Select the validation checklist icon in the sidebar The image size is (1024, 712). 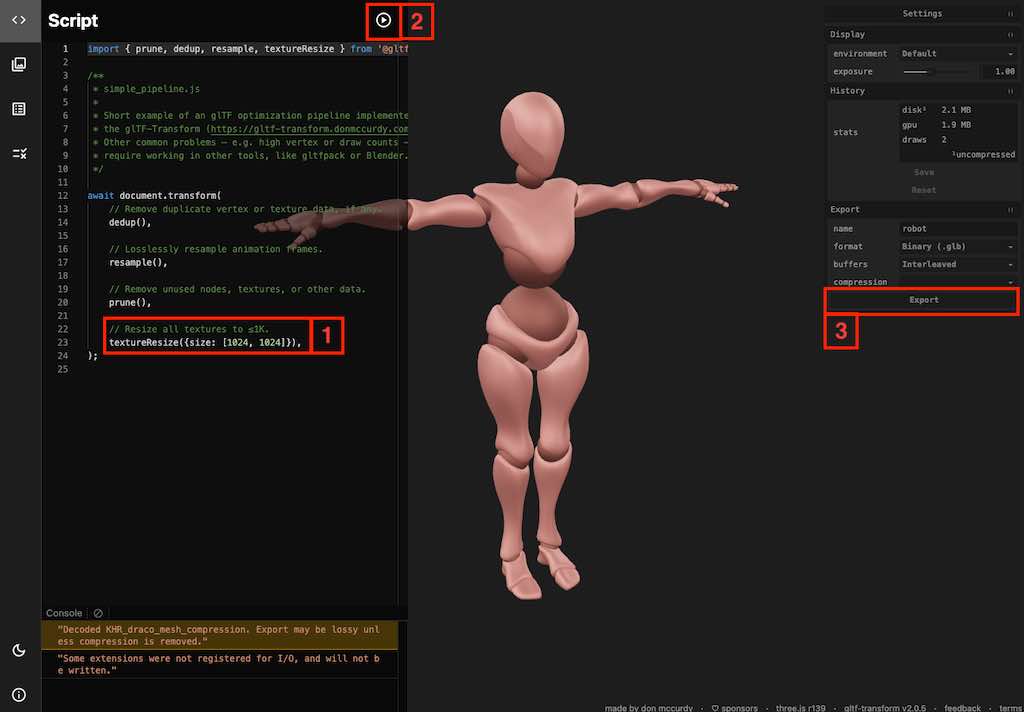tap(19, 152)
